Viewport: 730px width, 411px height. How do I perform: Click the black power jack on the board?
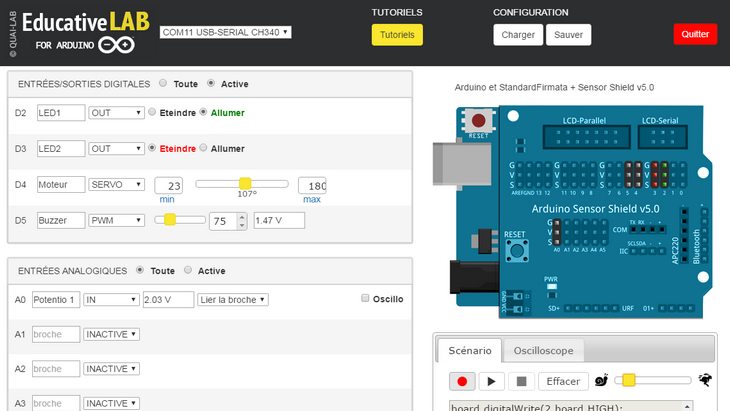click(x=474, y=277)
